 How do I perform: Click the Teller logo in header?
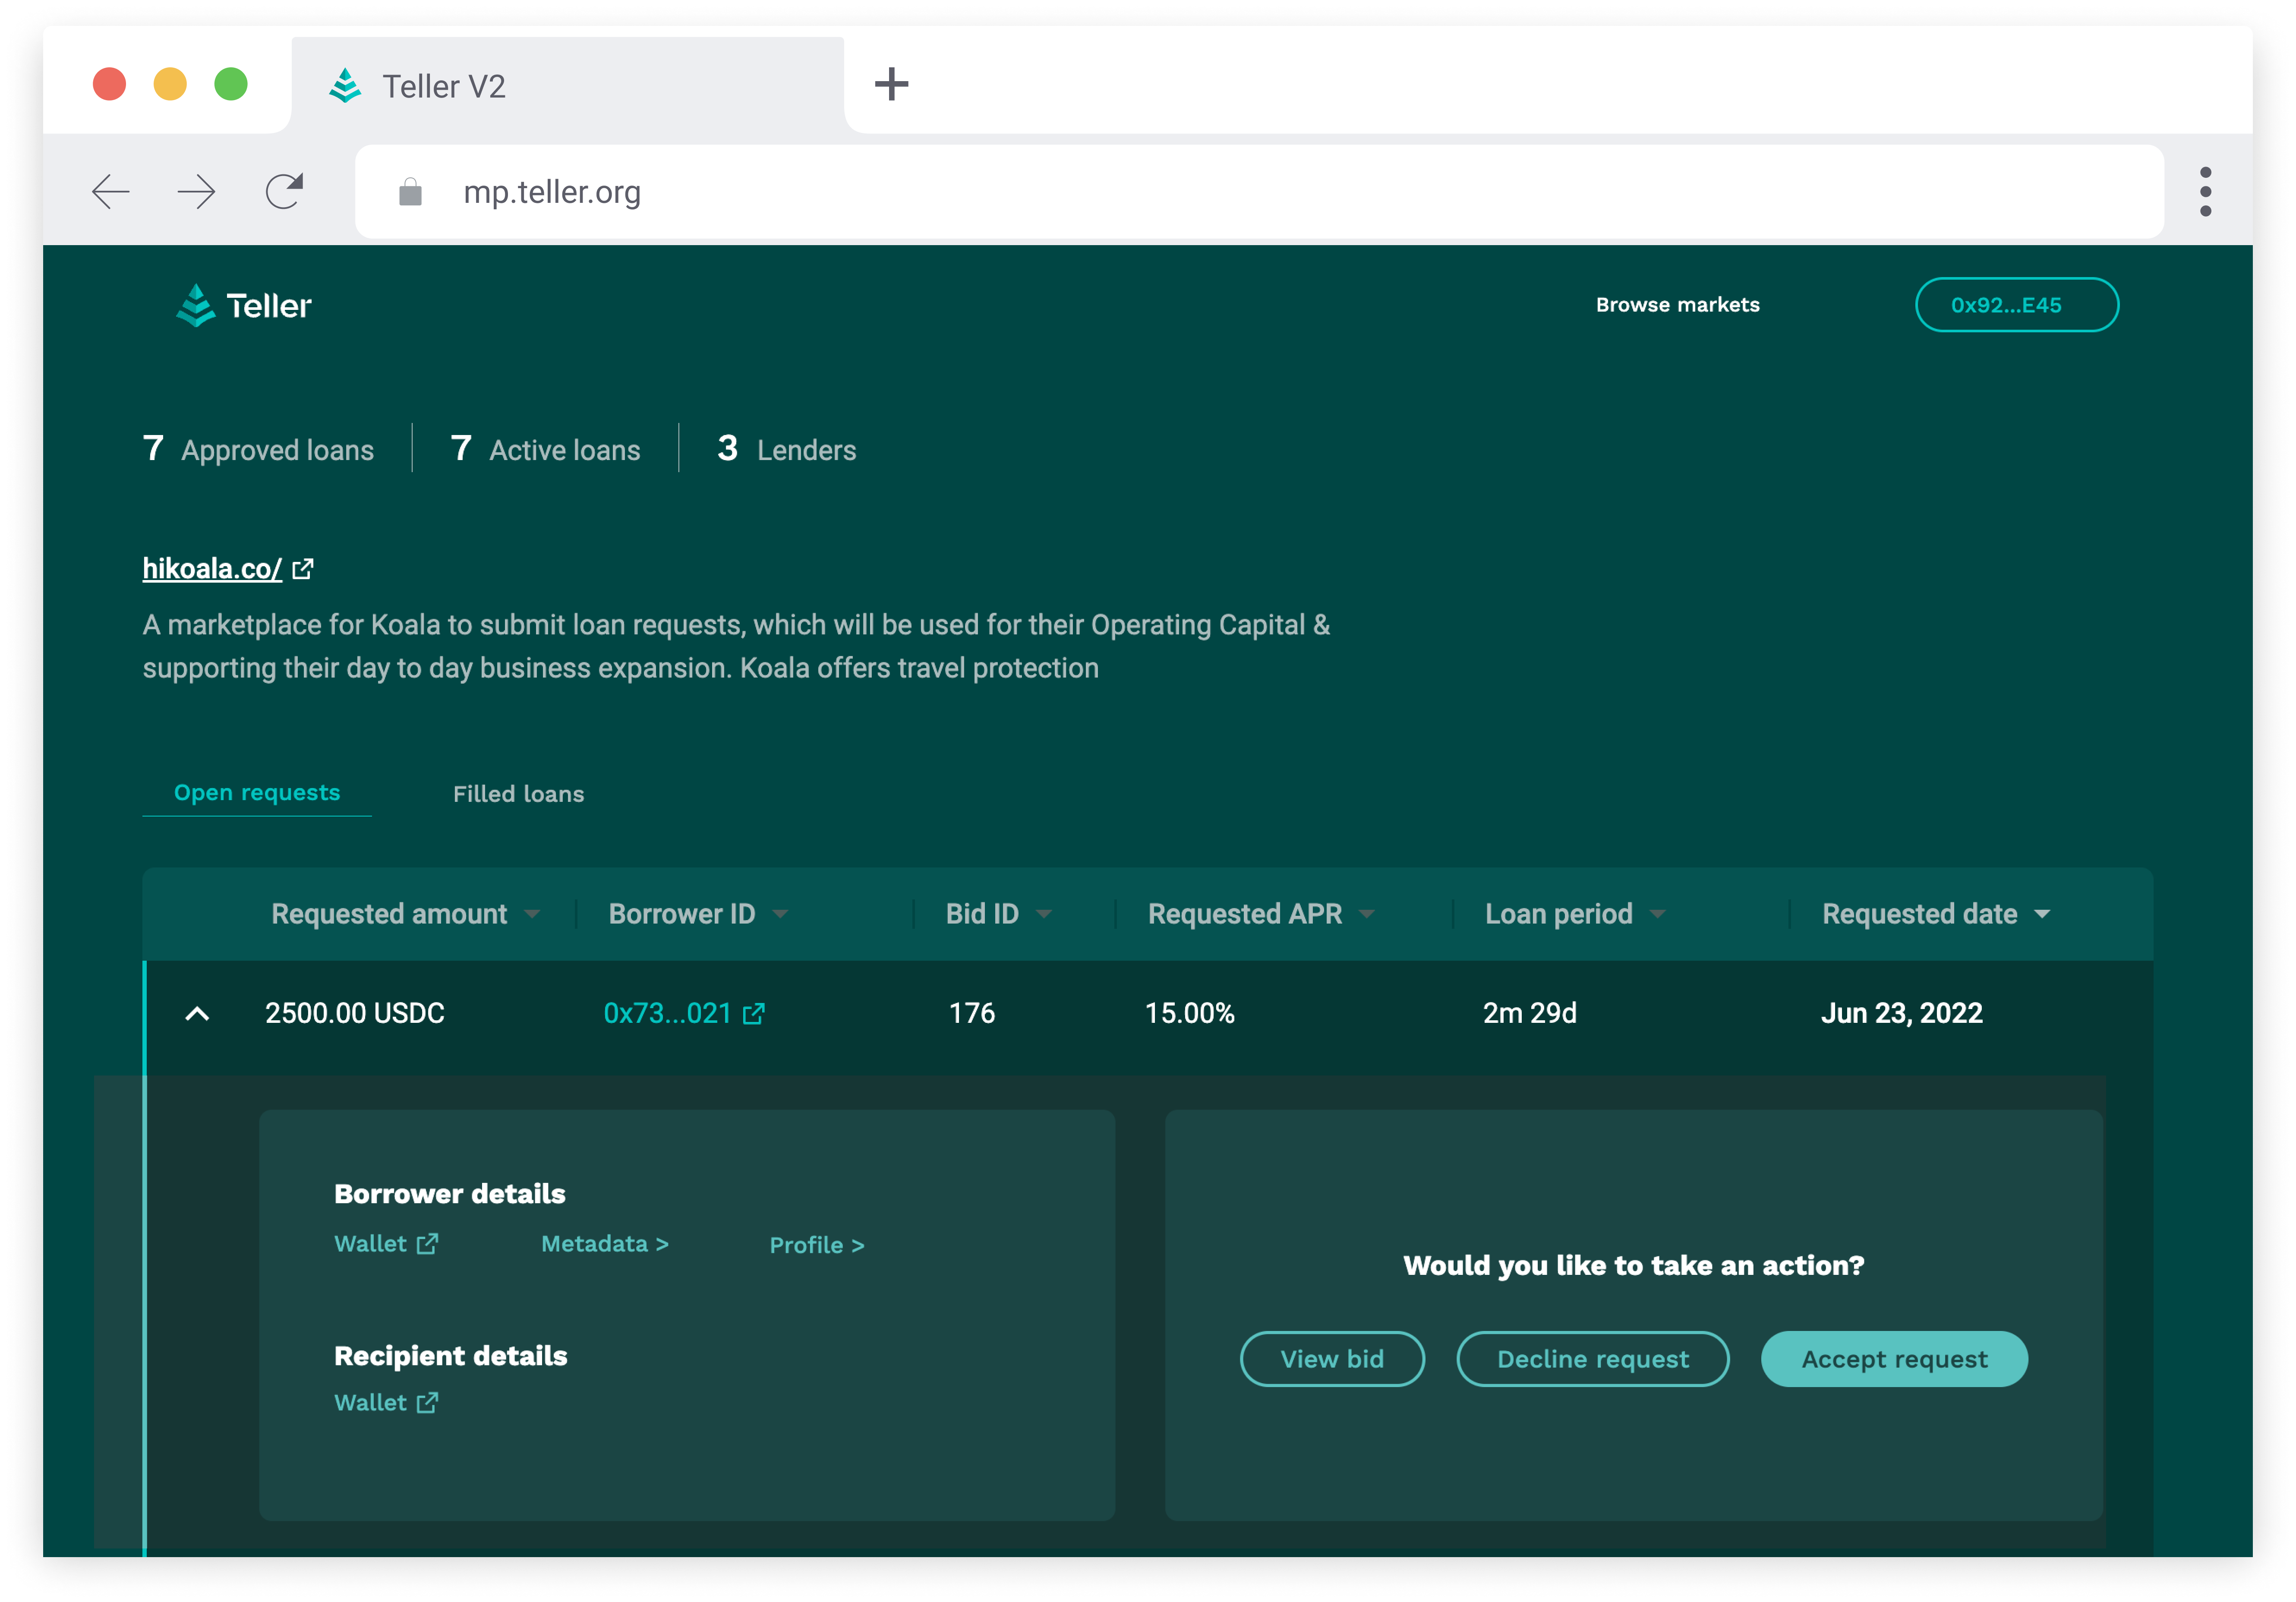click(x=244, y=305)
